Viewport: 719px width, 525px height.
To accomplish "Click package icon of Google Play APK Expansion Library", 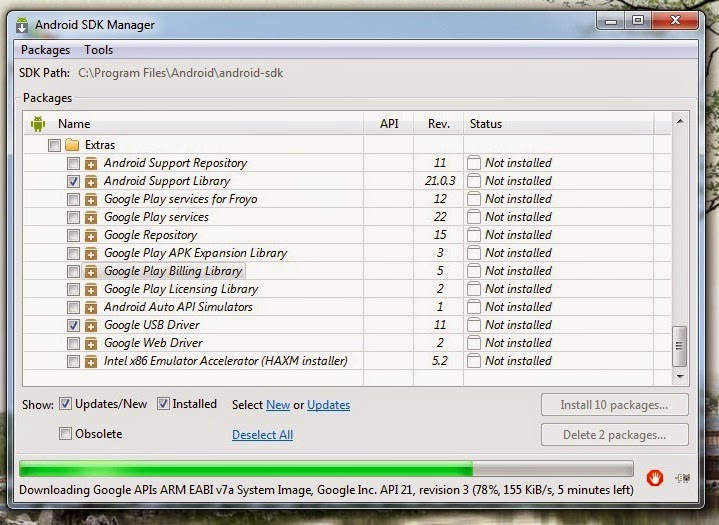I will 91,253.
